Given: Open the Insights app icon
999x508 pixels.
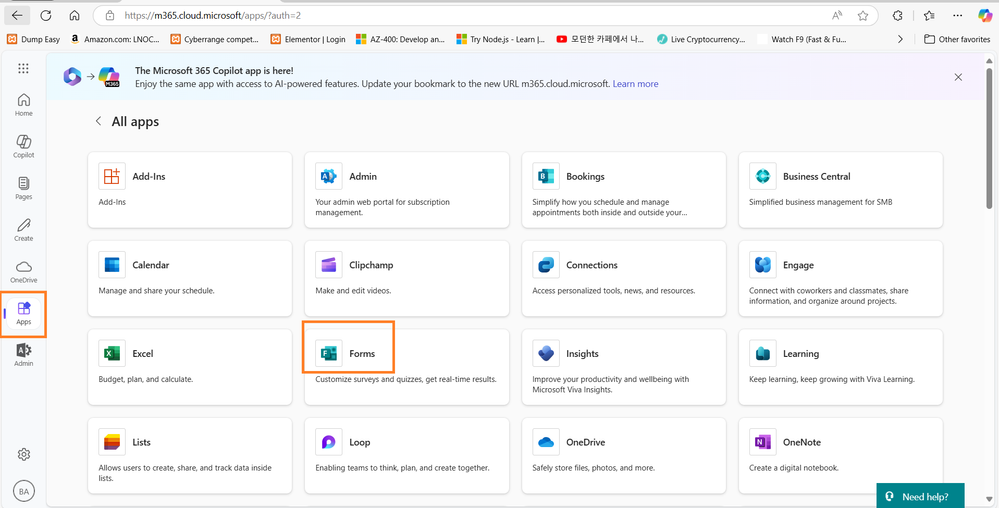Looking at the screenshot, I should coord(546,354).
